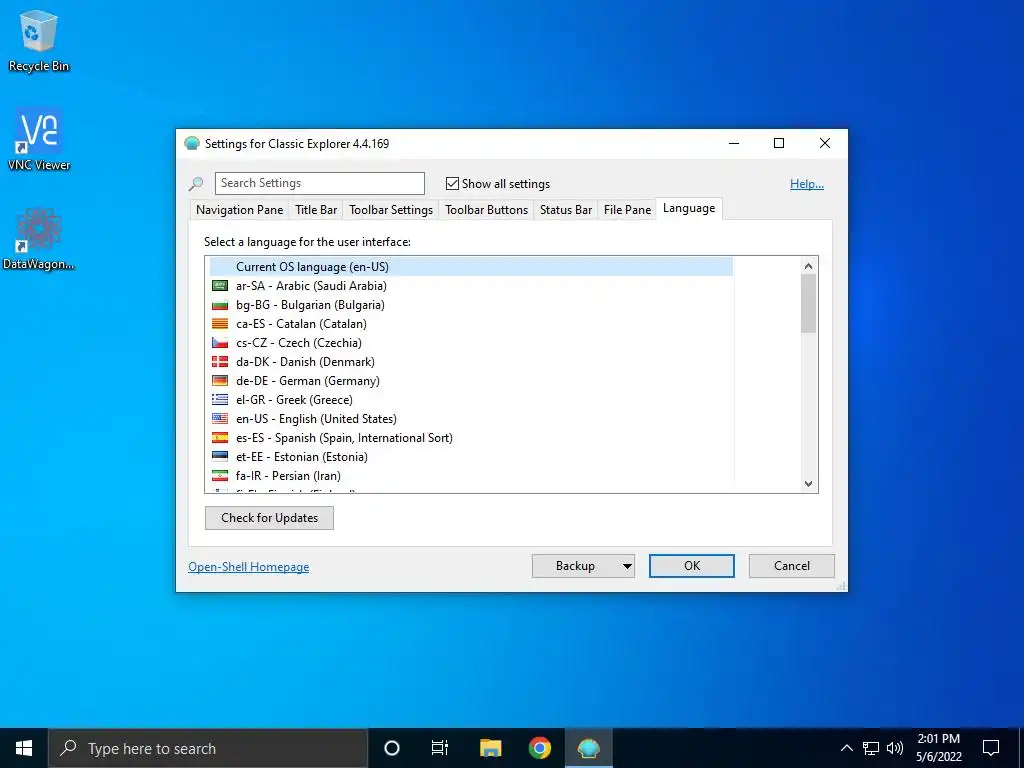
Task: Select the Spain flag icon
Action: (x=220, y=438)
